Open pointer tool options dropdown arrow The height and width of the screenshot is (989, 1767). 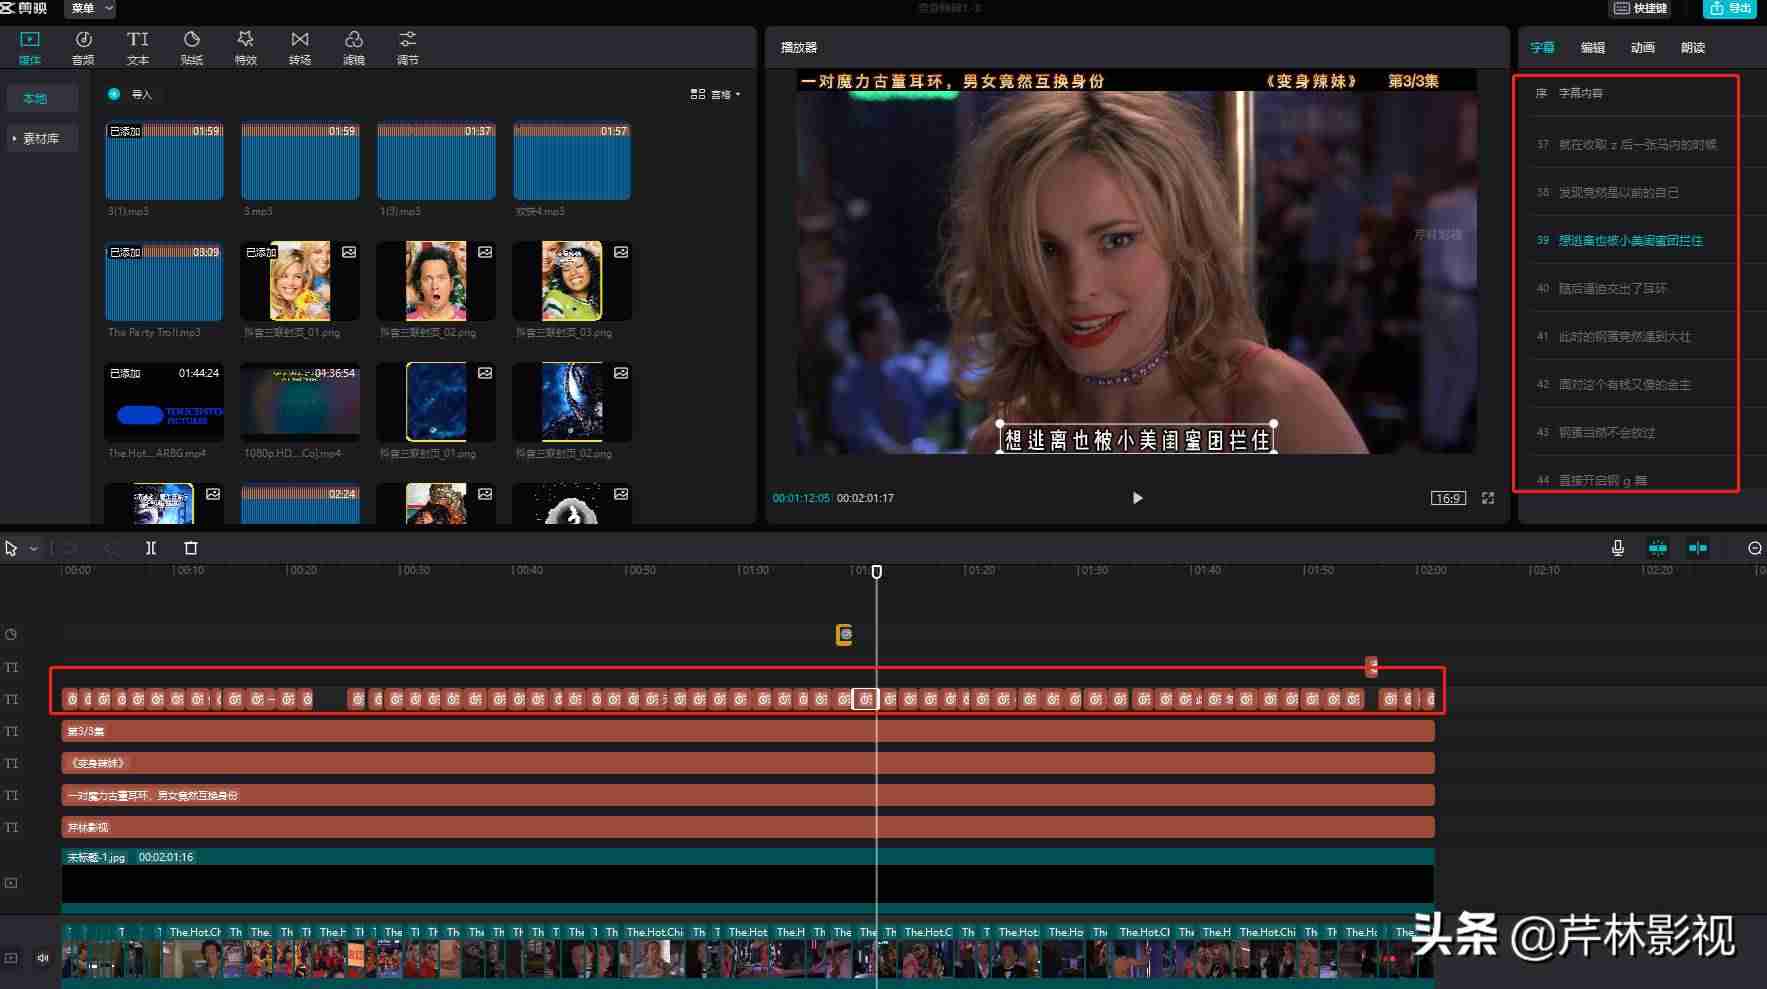[x=33, y=548]
